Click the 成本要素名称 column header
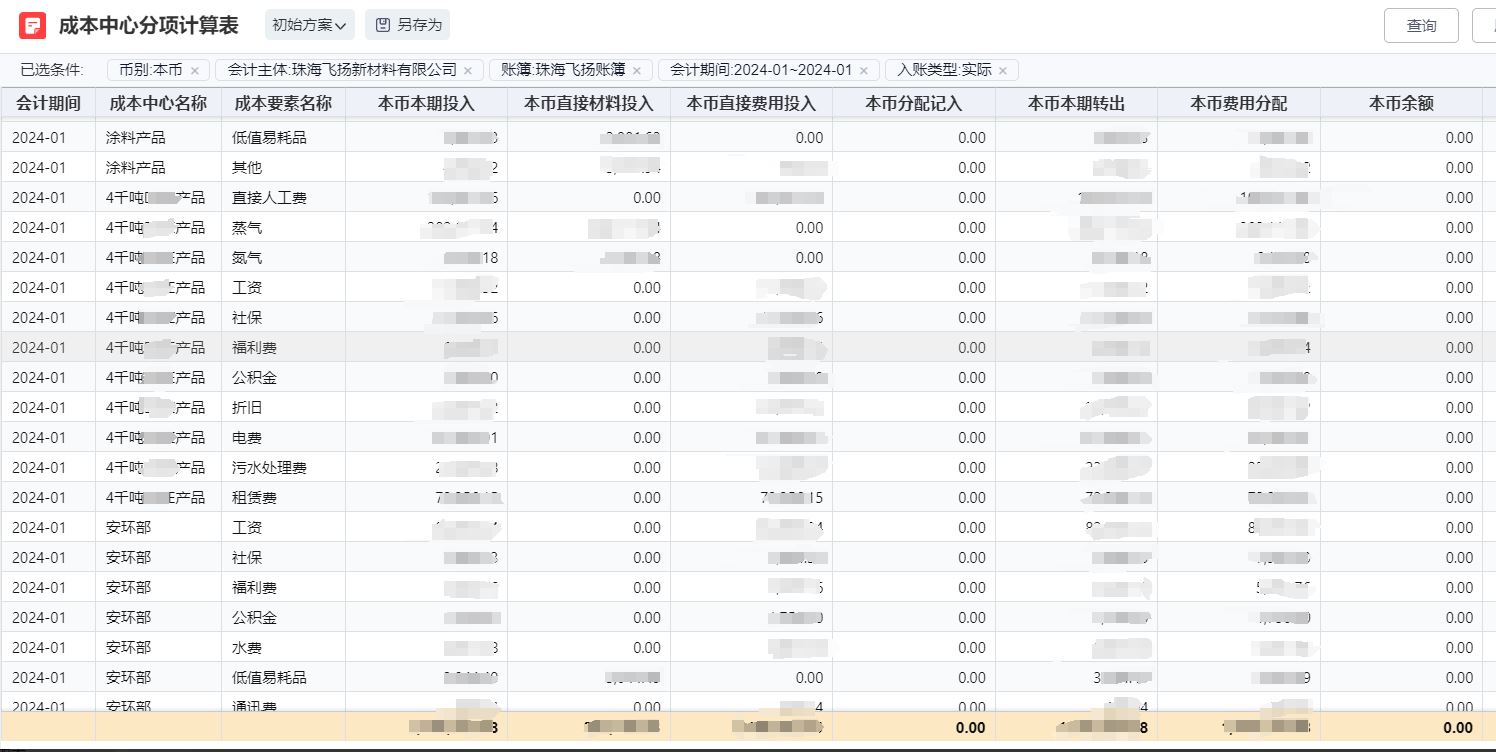1496x752 pixels. click(x=282, y=103)
